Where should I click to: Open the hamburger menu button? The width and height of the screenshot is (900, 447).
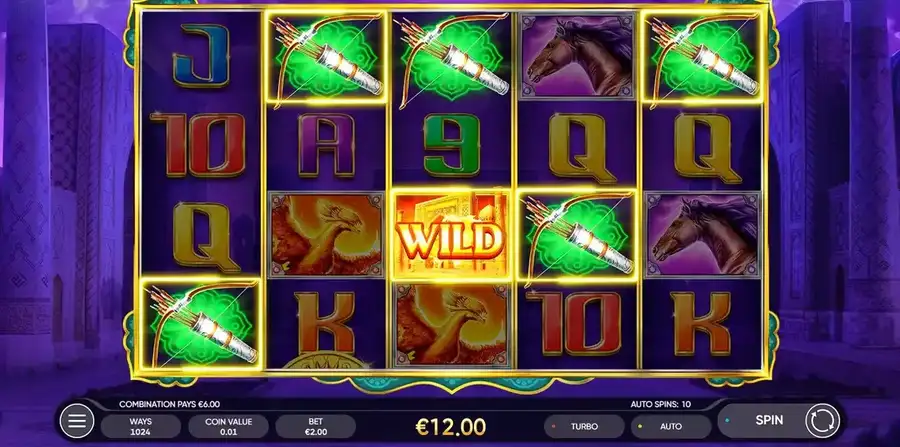click(76, 421)
